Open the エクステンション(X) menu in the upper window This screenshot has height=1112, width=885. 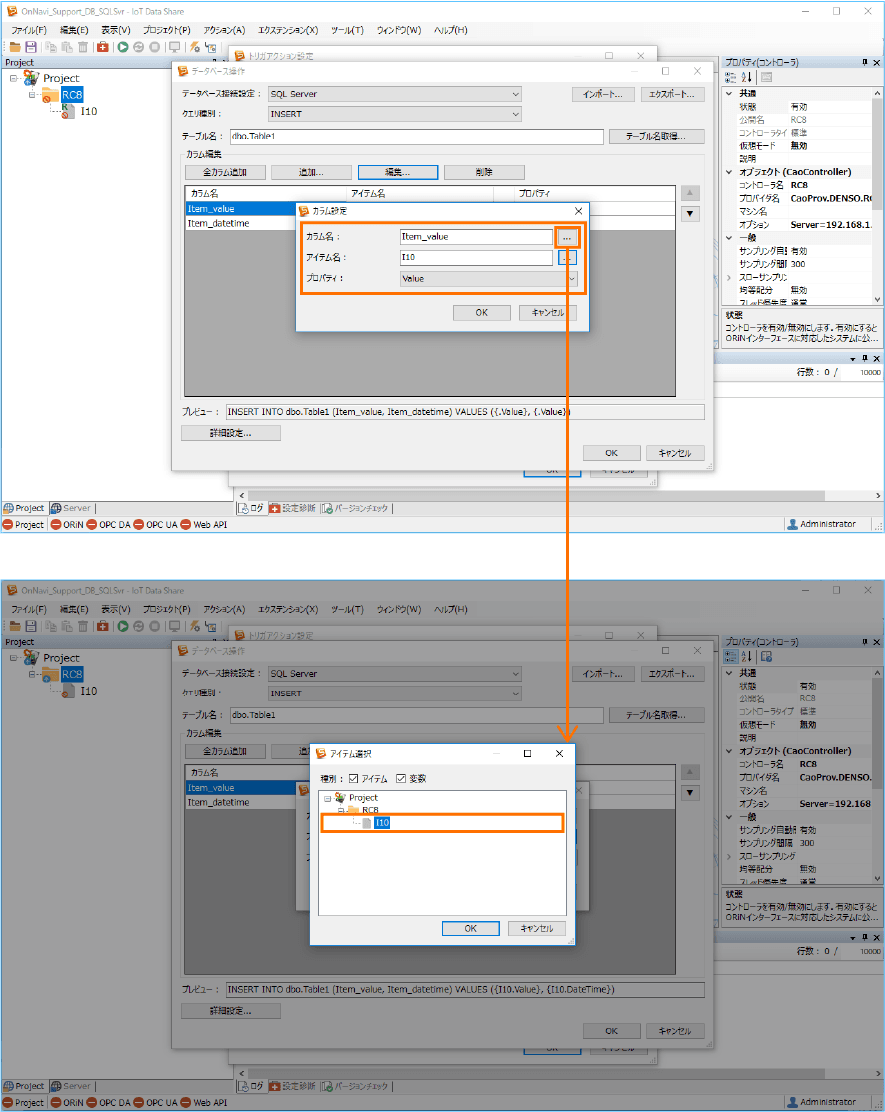pyautogui.click(x=287, y=30)
